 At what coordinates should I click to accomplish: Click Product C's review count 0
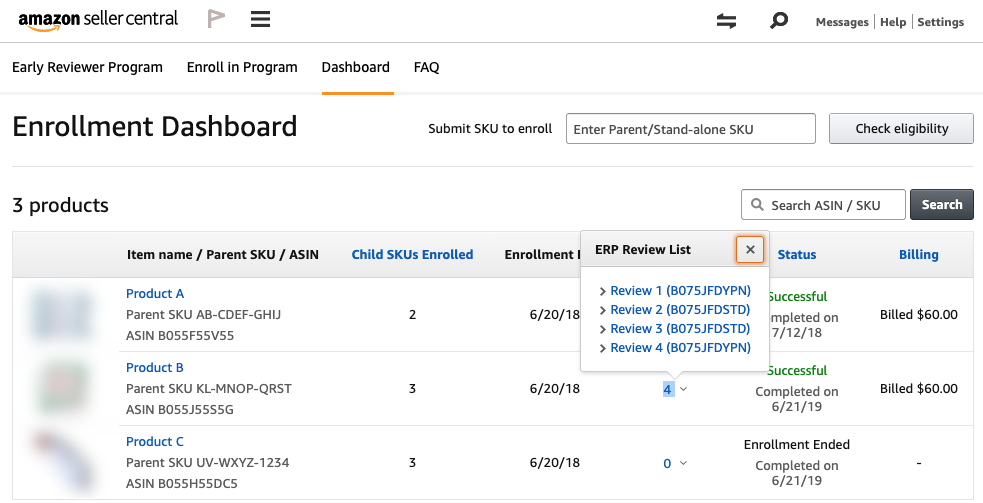[x=667, y=463]
